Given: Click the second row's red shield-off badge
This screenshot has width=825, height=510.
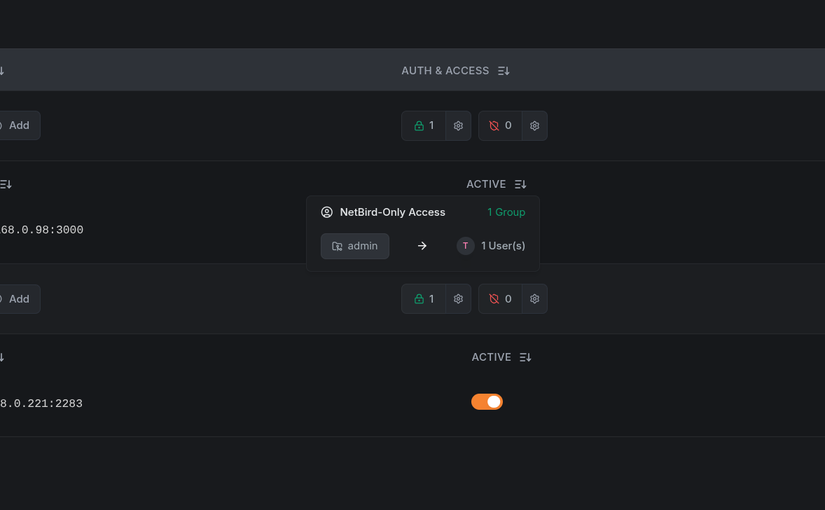Looking at the screenshot, I should coord(500,299).
